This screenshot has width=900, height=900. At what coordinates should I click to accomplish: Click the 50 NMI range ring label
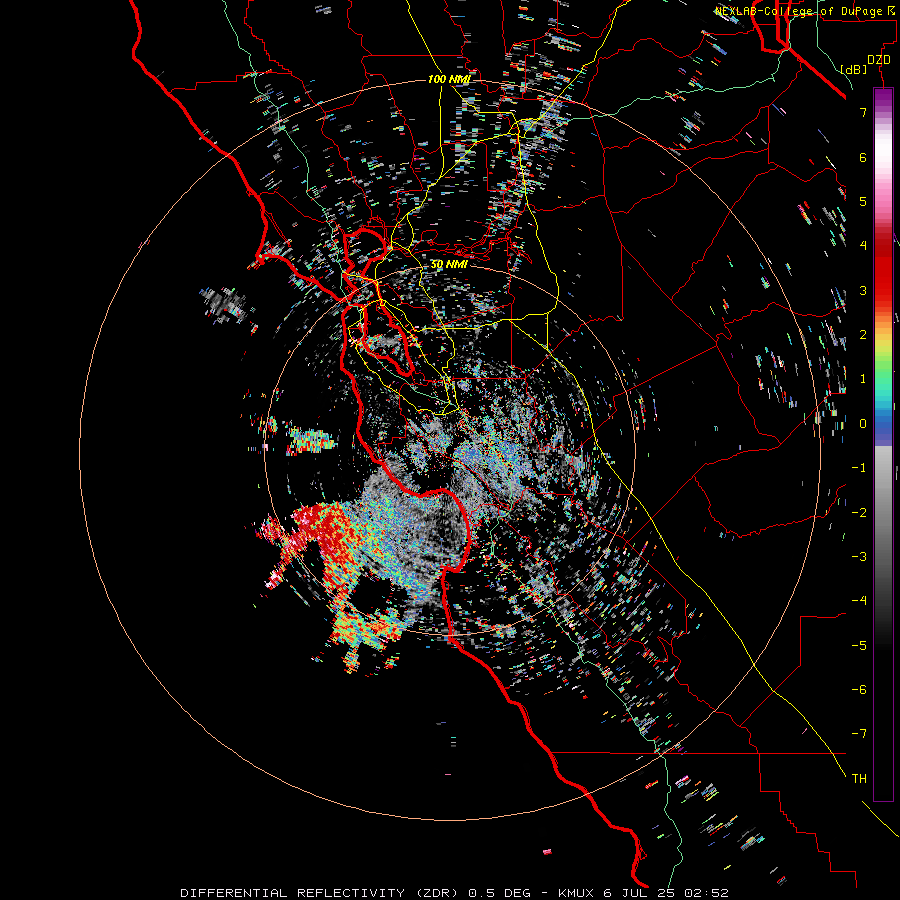449,264
